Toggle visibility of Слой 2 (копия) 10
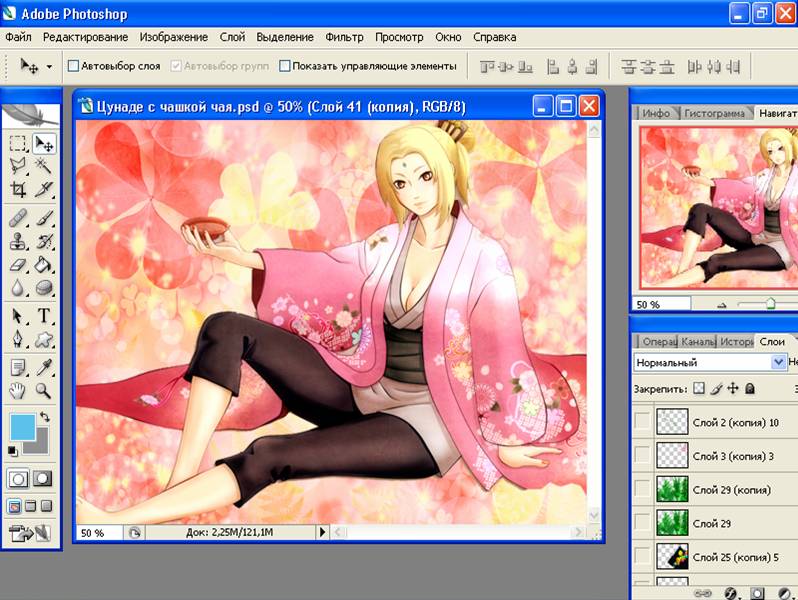This screenshot has width=798, height=600. (x=643, y=422)
